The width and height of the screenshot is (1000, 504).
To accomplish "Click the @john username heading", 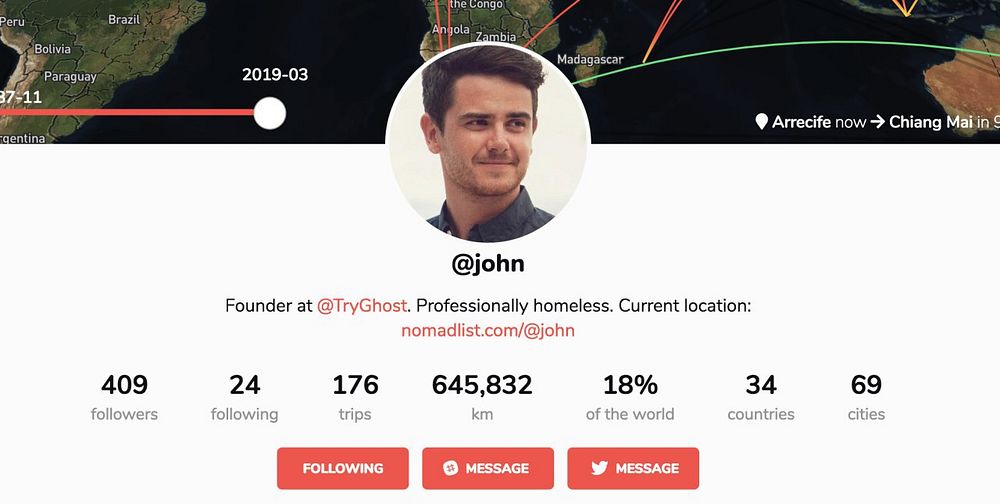I will tap(488, 263).
